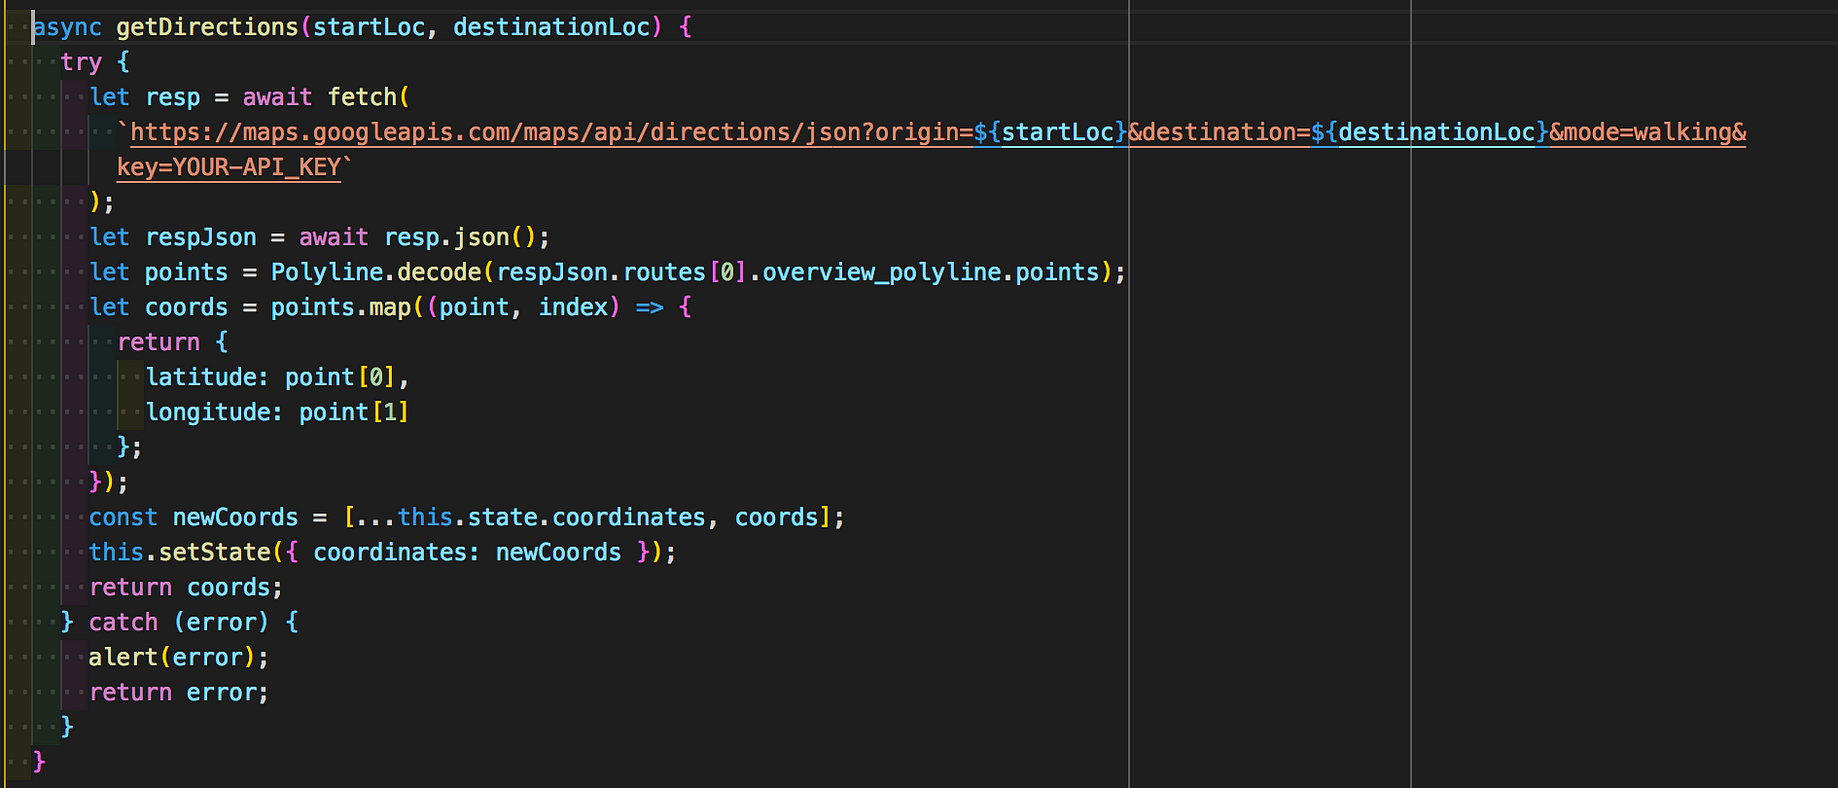The width and height of the screenshot is (1838, 788).
Task: Click the final closing magenta brace
Action: [39, 762]
